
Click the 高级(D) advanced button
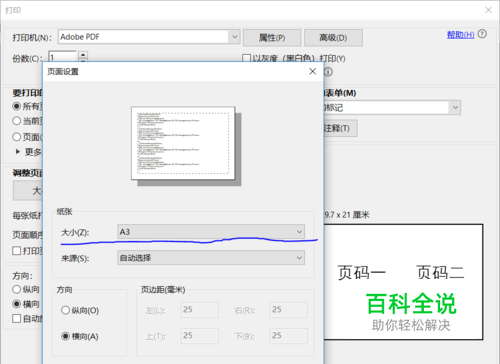[333, 38]
